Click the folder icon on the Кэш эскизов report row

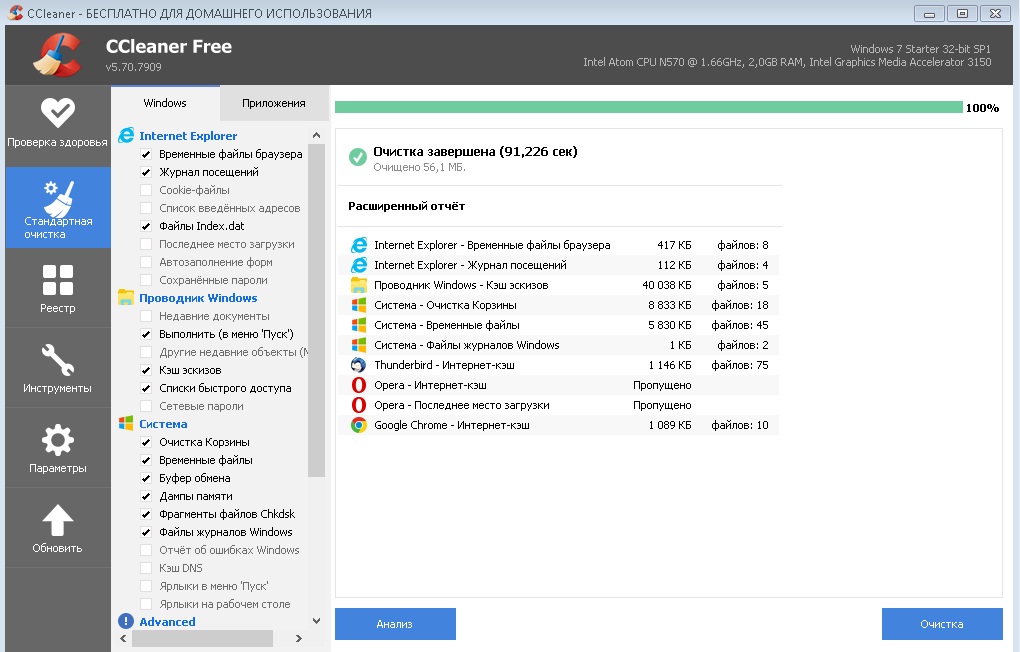(x=358, y=285)
